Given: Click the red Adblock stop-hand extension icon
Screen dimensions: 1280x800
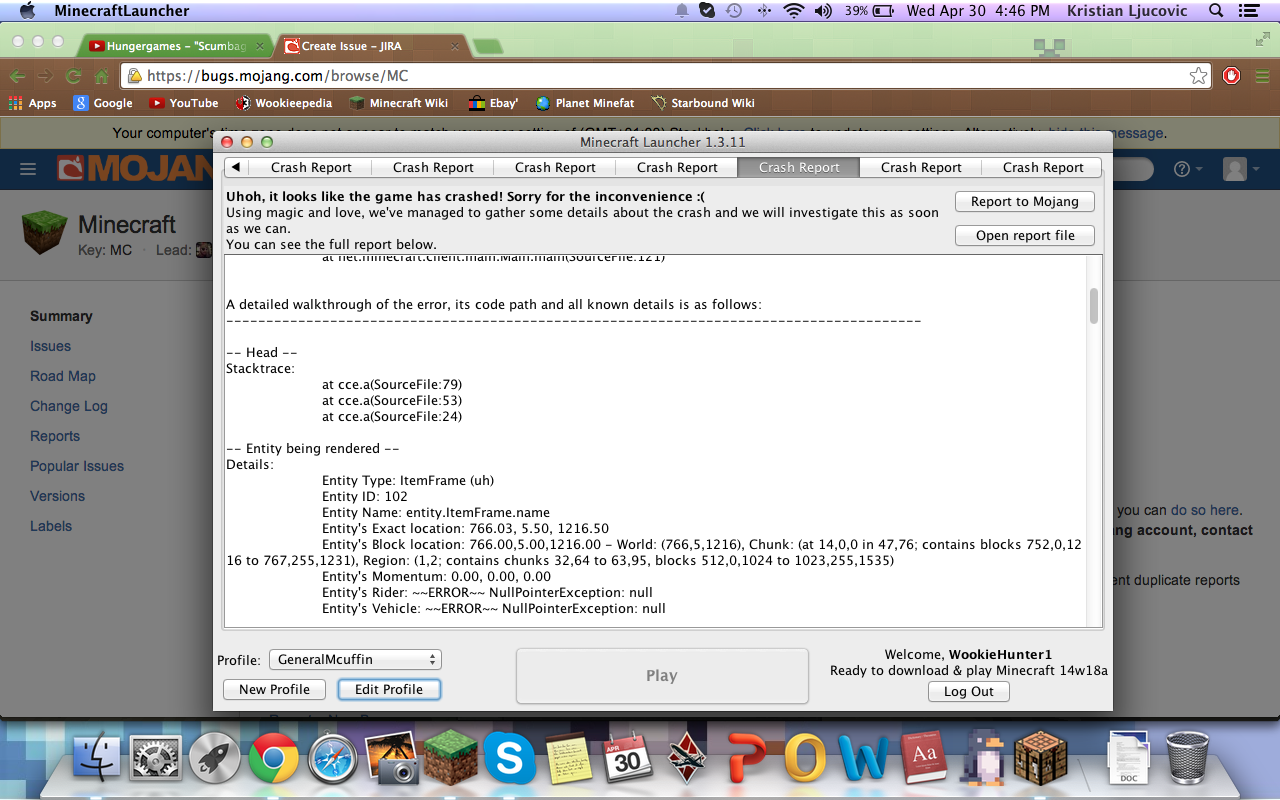Looking at the screenshot, I should [1232, 76].
